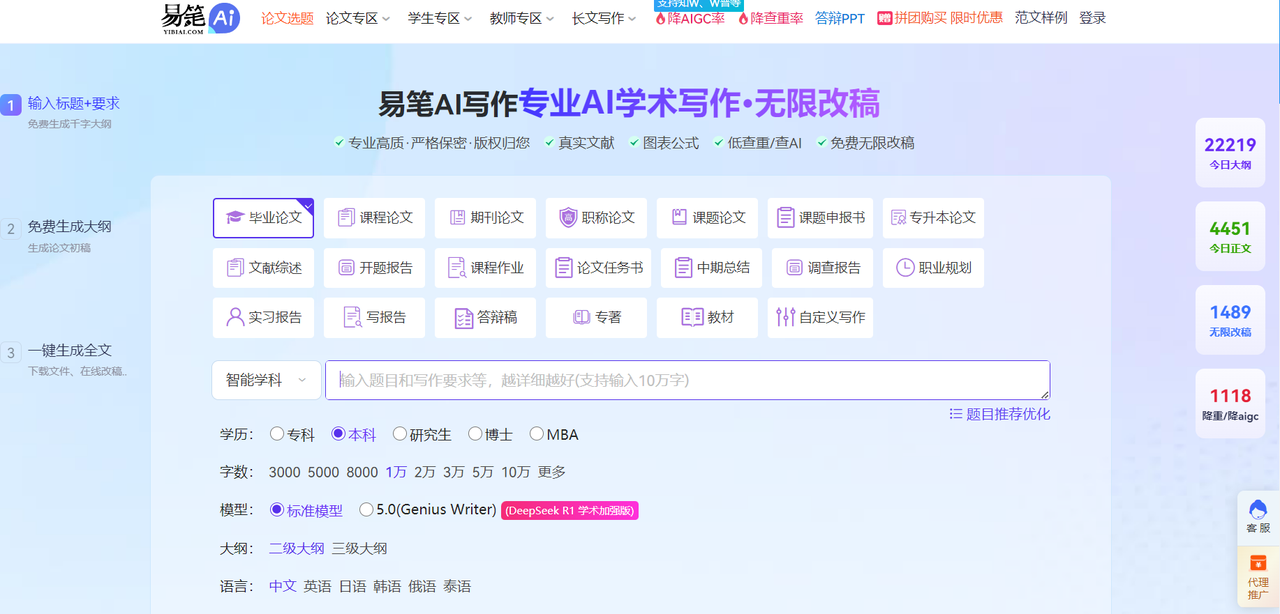Select the 课程作业 pencil-page icon
Viewport: 1280px width, 614px height.
(x=457, y=268)
